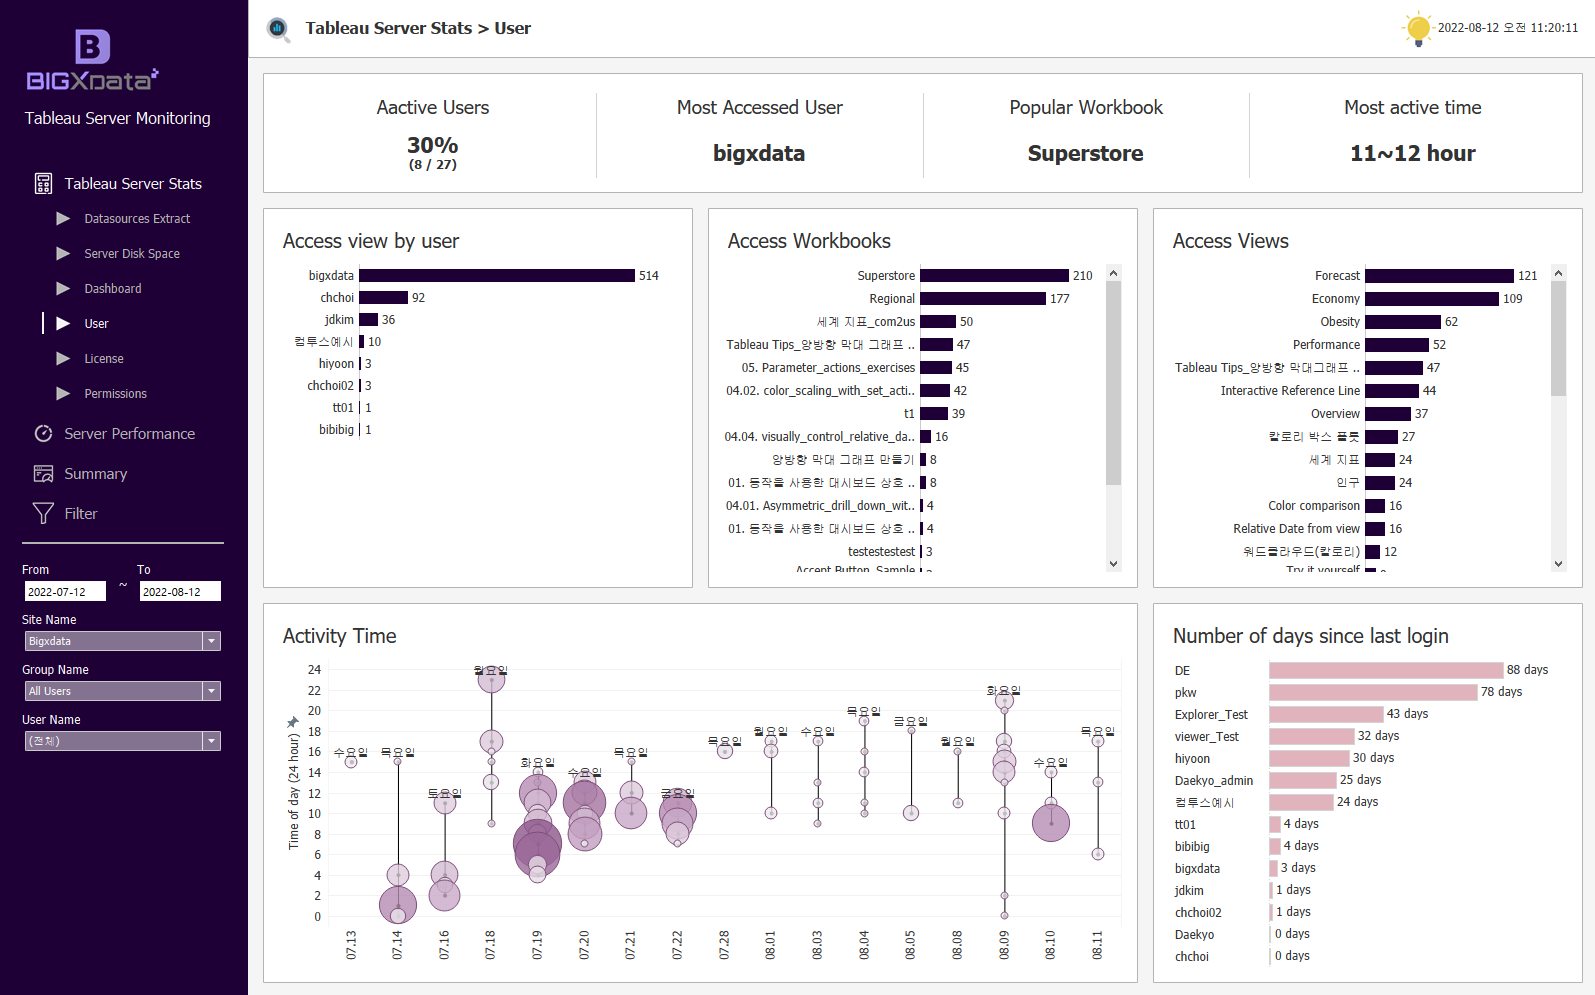Click the Daekyo_admin user label
Image resolution: width=1595 pixels, height=995 pixels.
pos(1214,780)
